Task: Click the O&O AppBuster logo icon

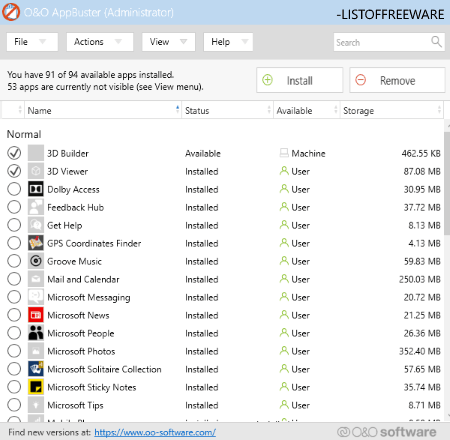Action: [x=11, y=12]
